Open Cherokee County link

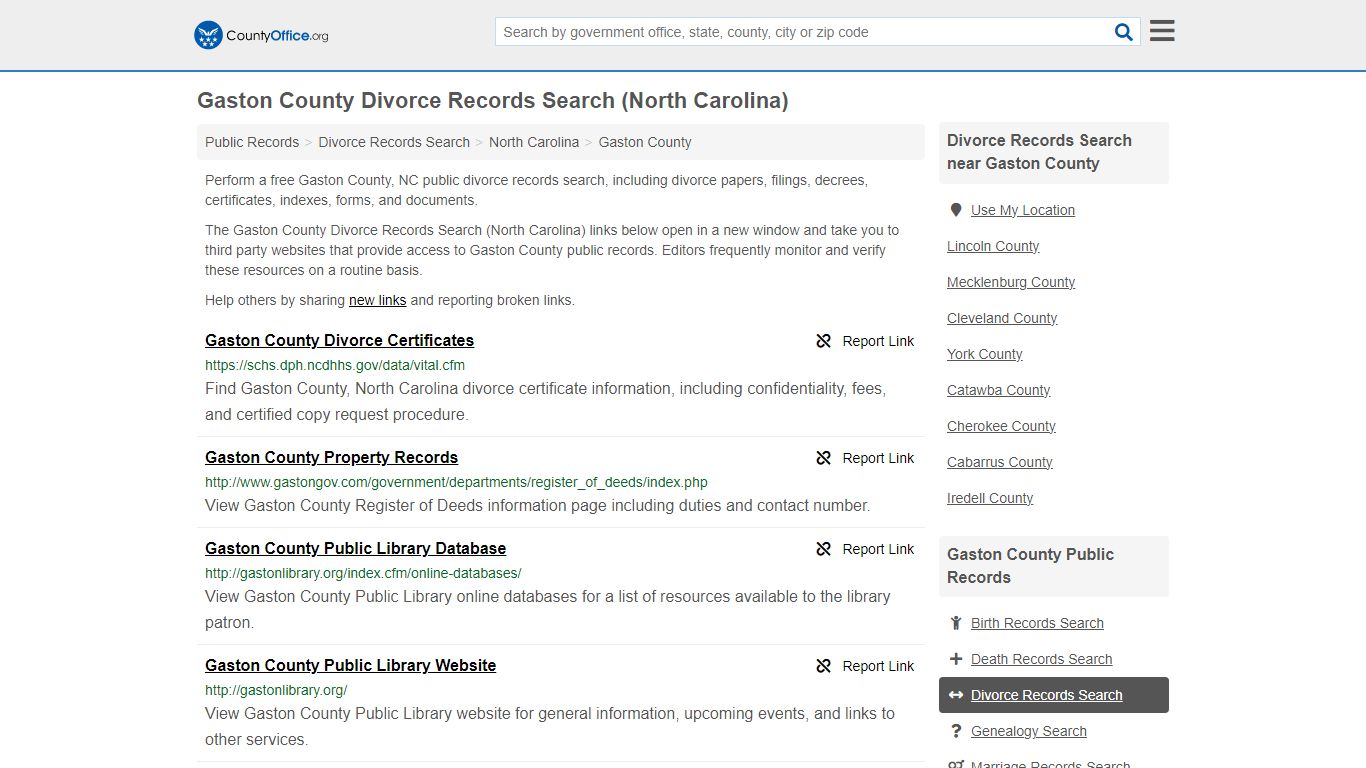tap(1001, 426)
